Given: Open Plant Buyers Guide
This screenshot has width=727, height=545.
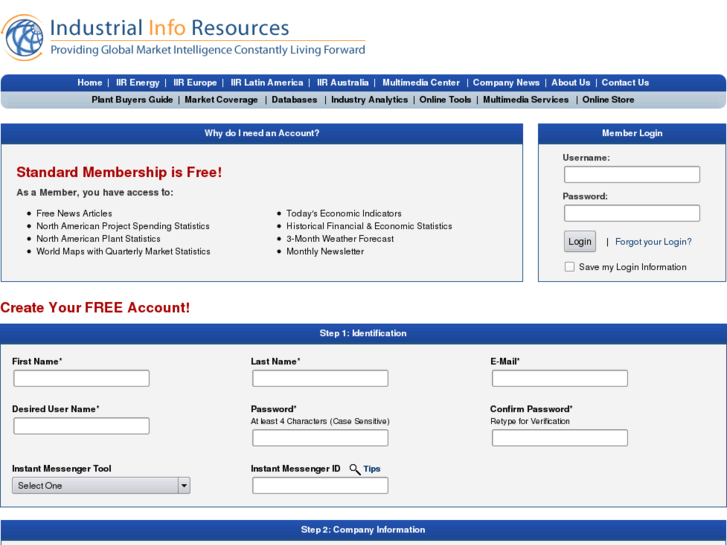Looking at the screenshot, I should 132,100.
